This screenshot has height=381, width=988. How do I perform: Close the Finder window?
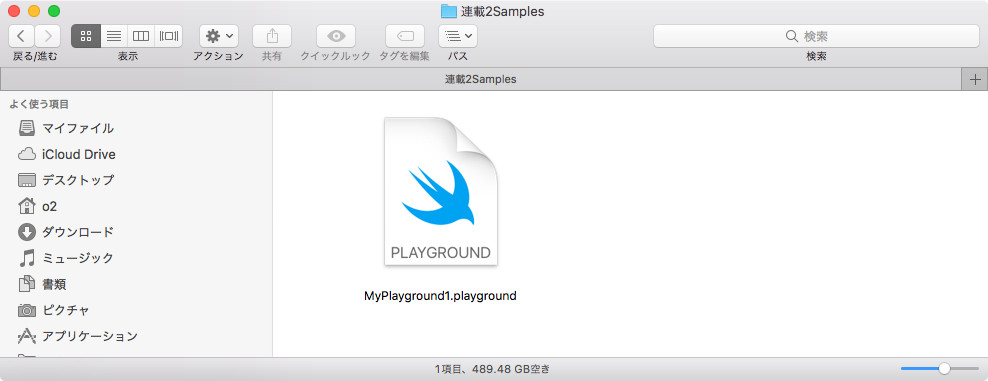(x=14, y=11)
